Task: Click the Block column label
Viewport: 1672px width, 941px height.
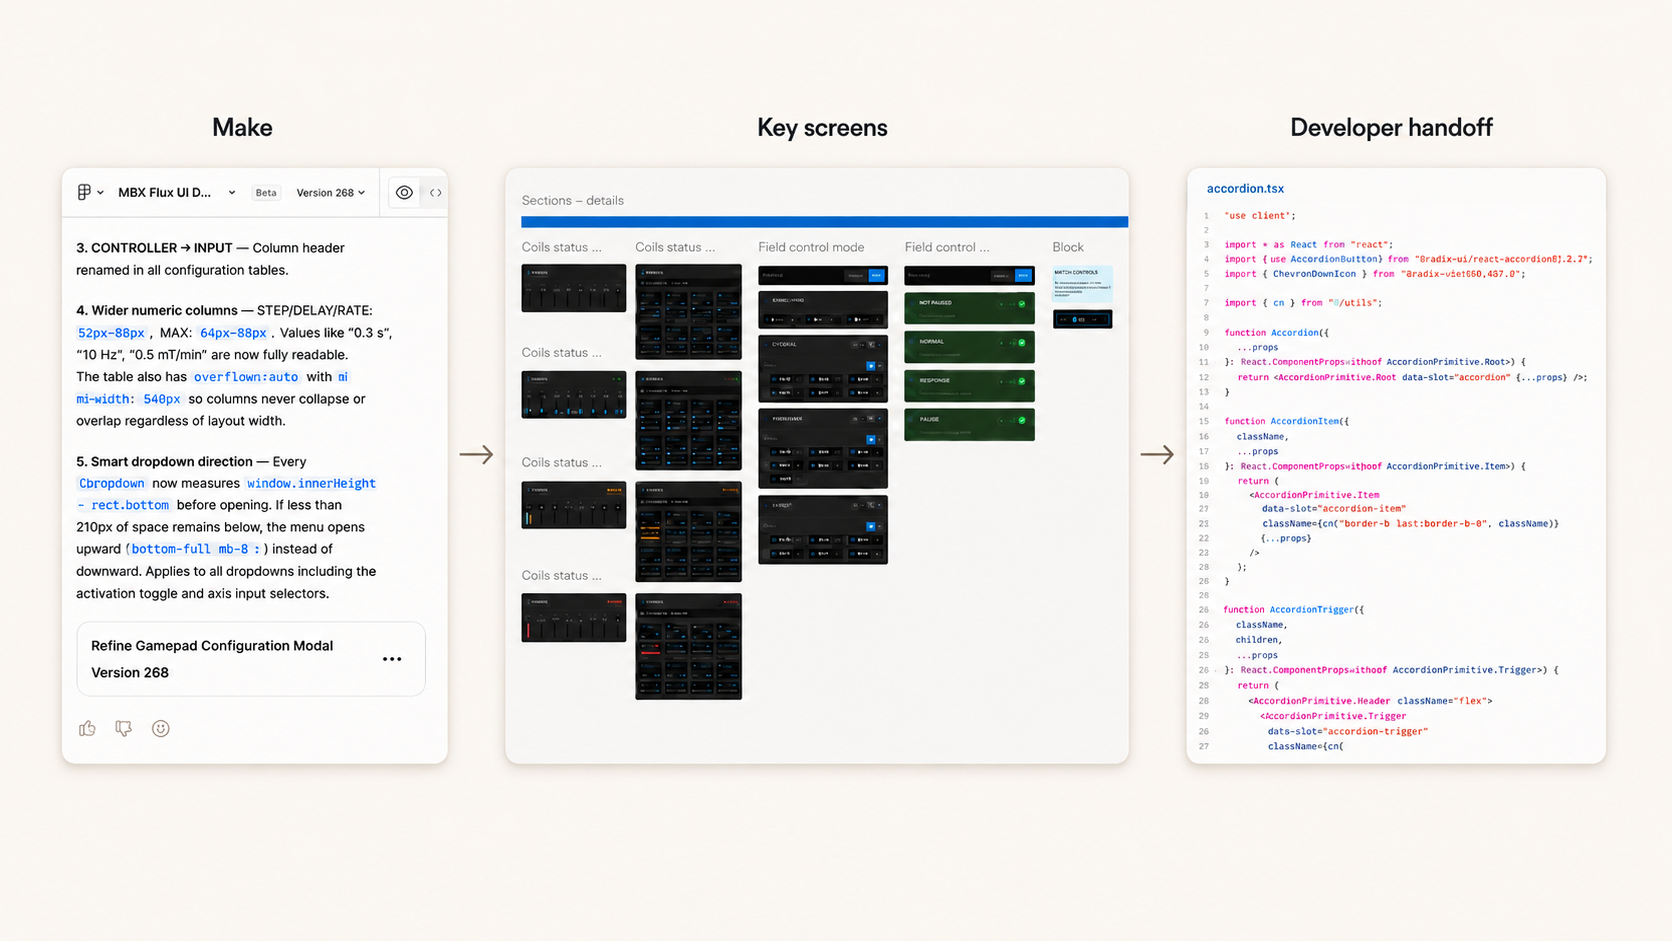Action: coord(1067,247)
